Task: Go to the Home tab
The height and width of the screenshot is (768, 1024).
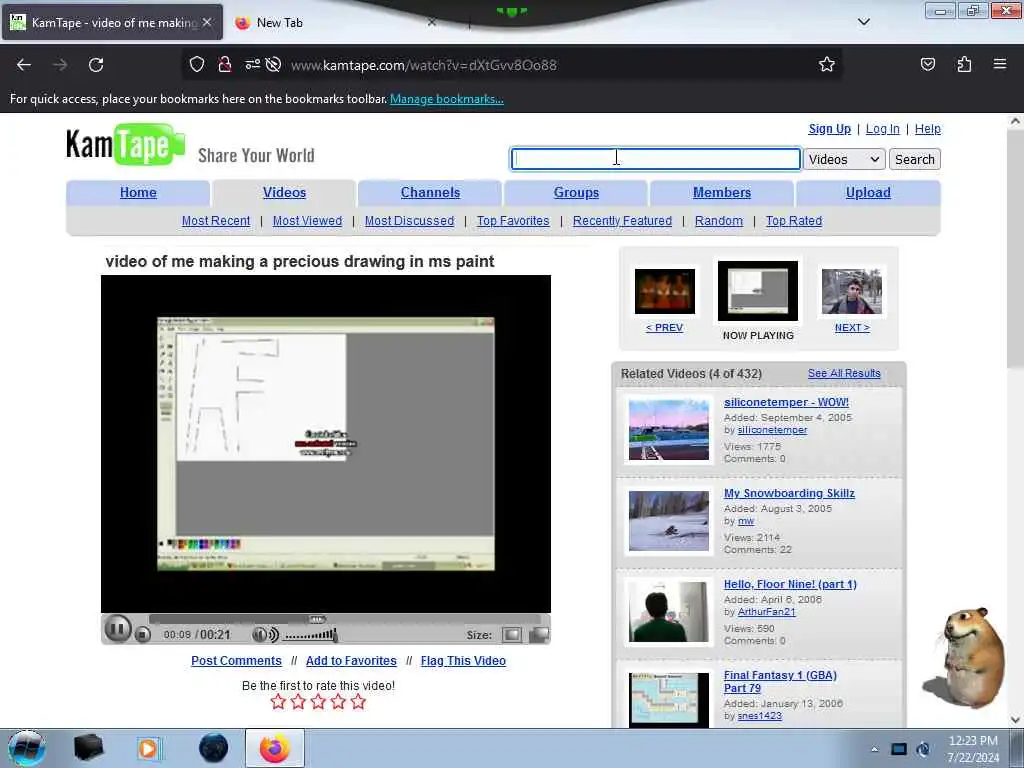Action: coord(138,193)
